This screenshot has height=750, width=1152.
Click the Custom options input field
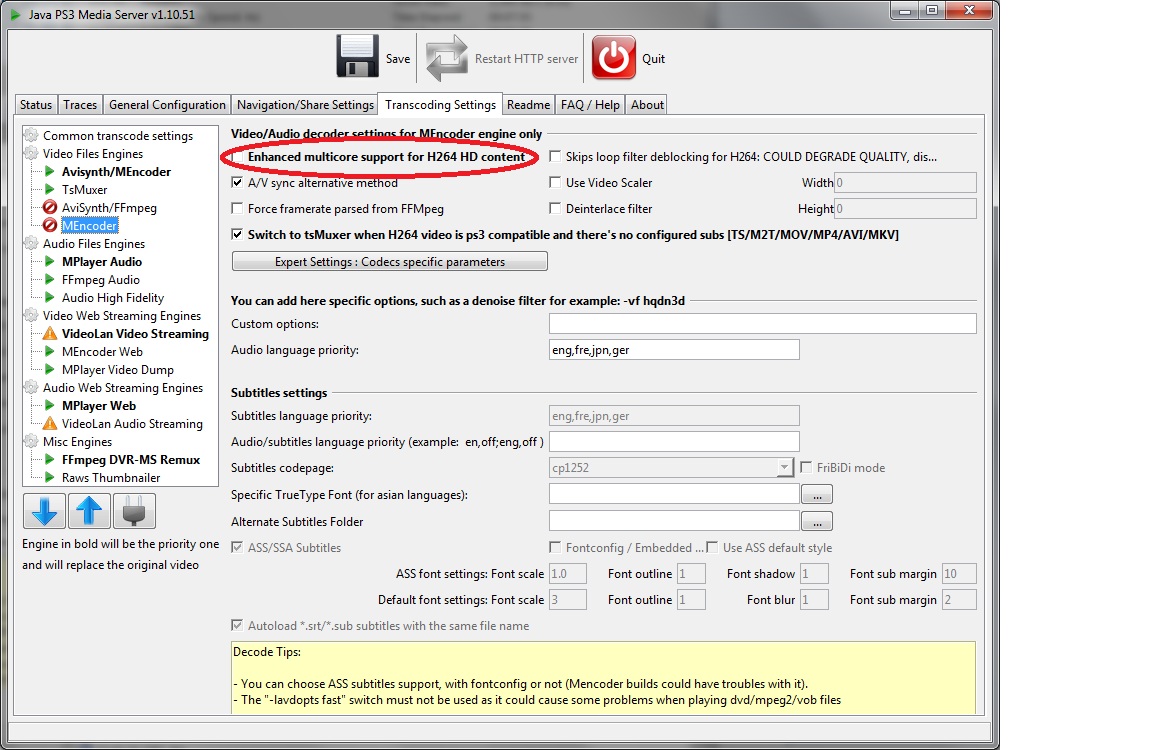pyautogui.click(x=763, y=323)
